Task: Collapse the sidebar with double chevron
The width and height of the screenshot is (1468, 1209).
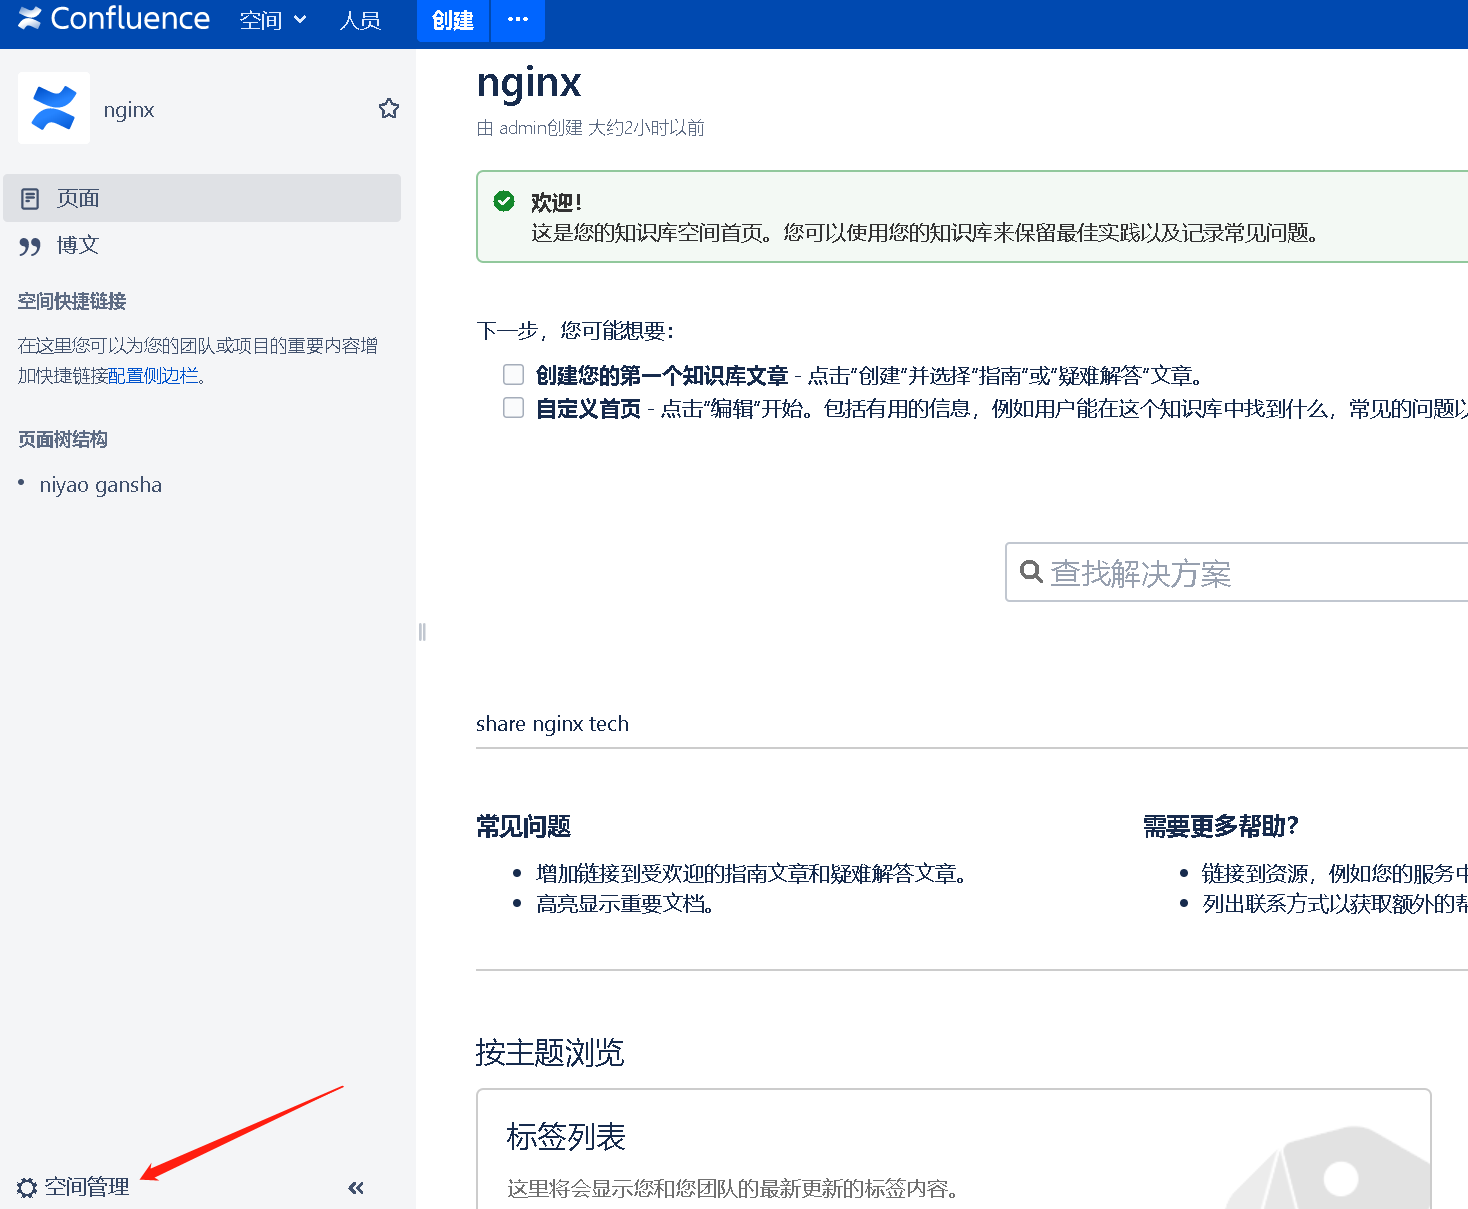Action: click(356, 1188)
